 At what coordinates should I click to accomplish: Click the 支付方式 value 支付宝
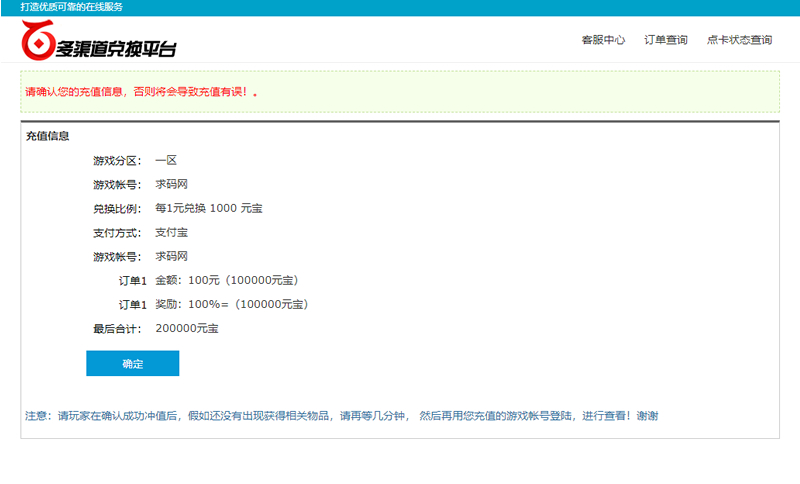[x=171, y=232]
